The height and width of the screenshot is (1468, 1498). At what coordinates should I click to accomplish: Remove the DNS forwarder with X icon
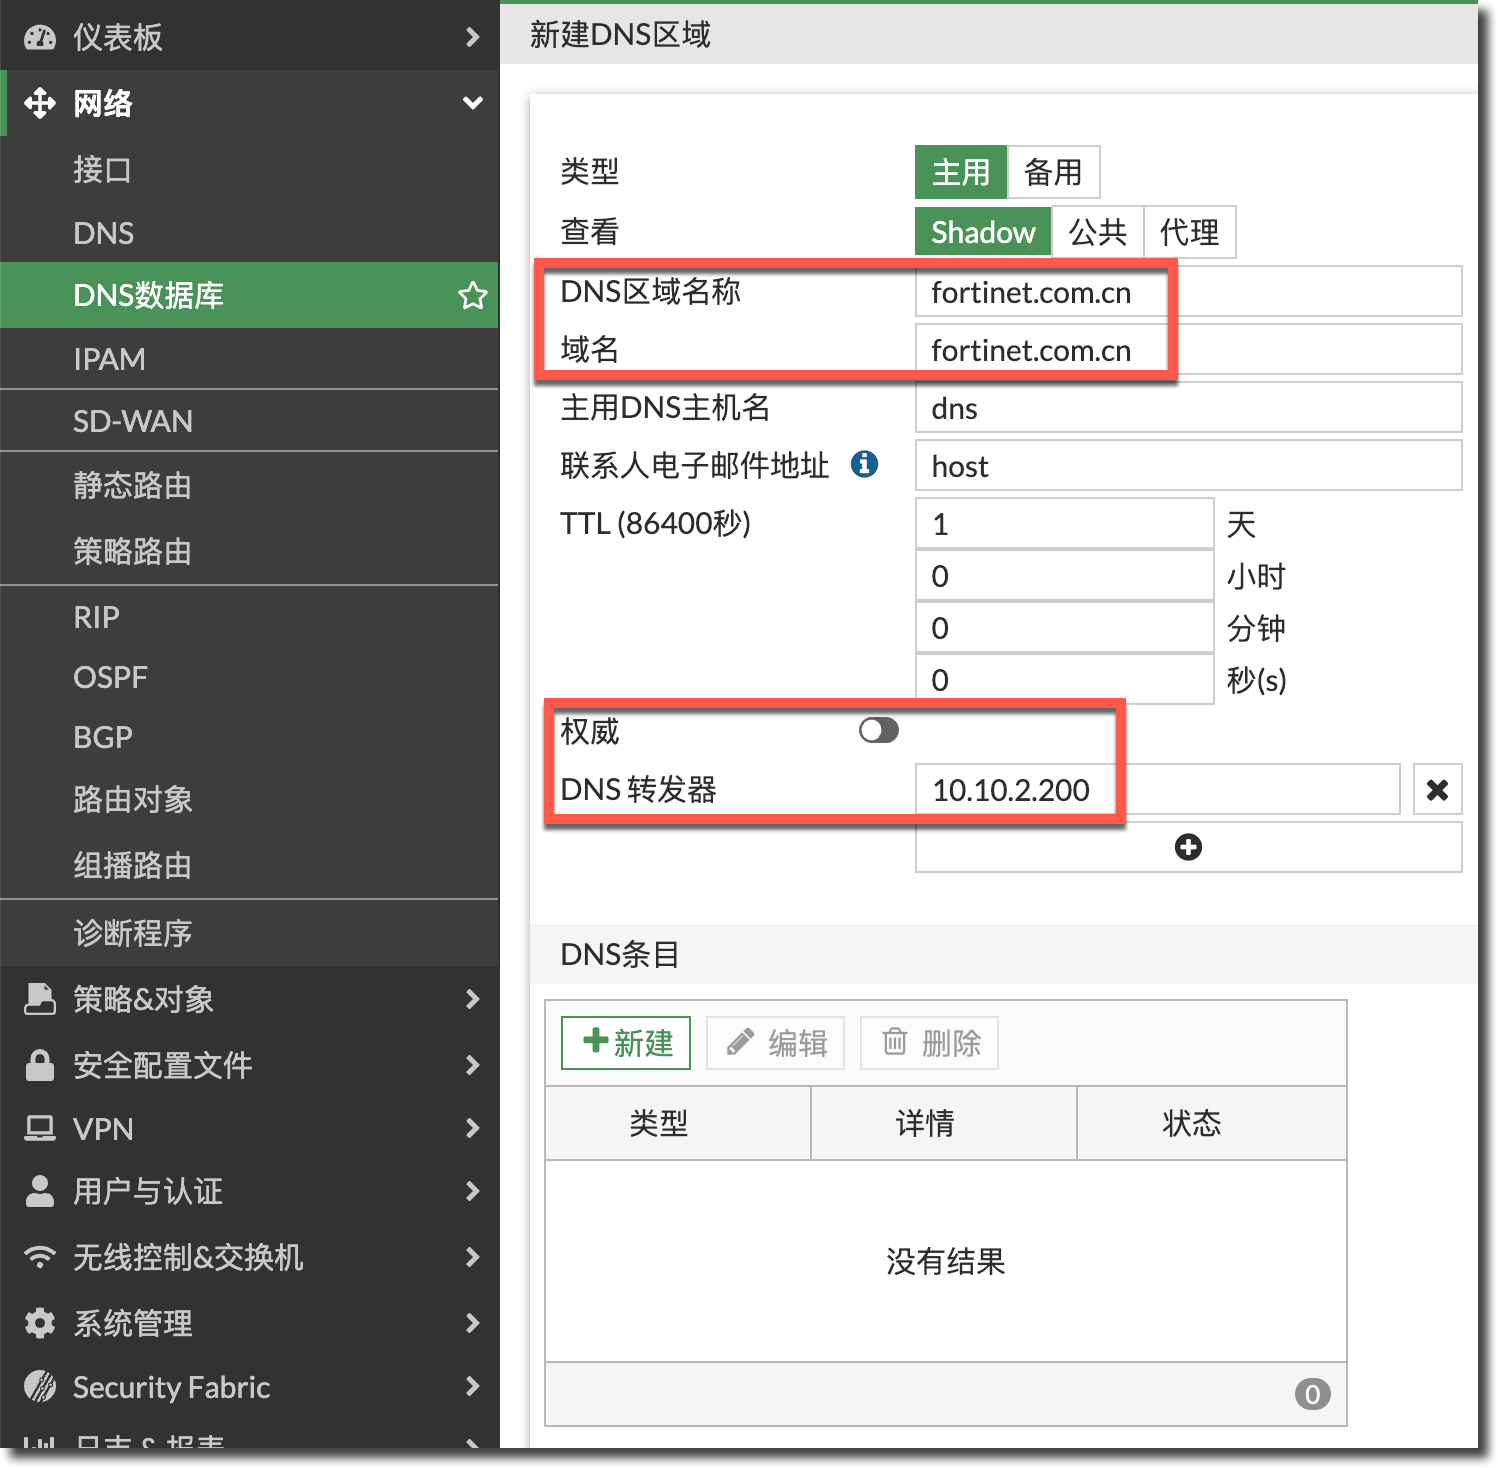[1437, 790]
